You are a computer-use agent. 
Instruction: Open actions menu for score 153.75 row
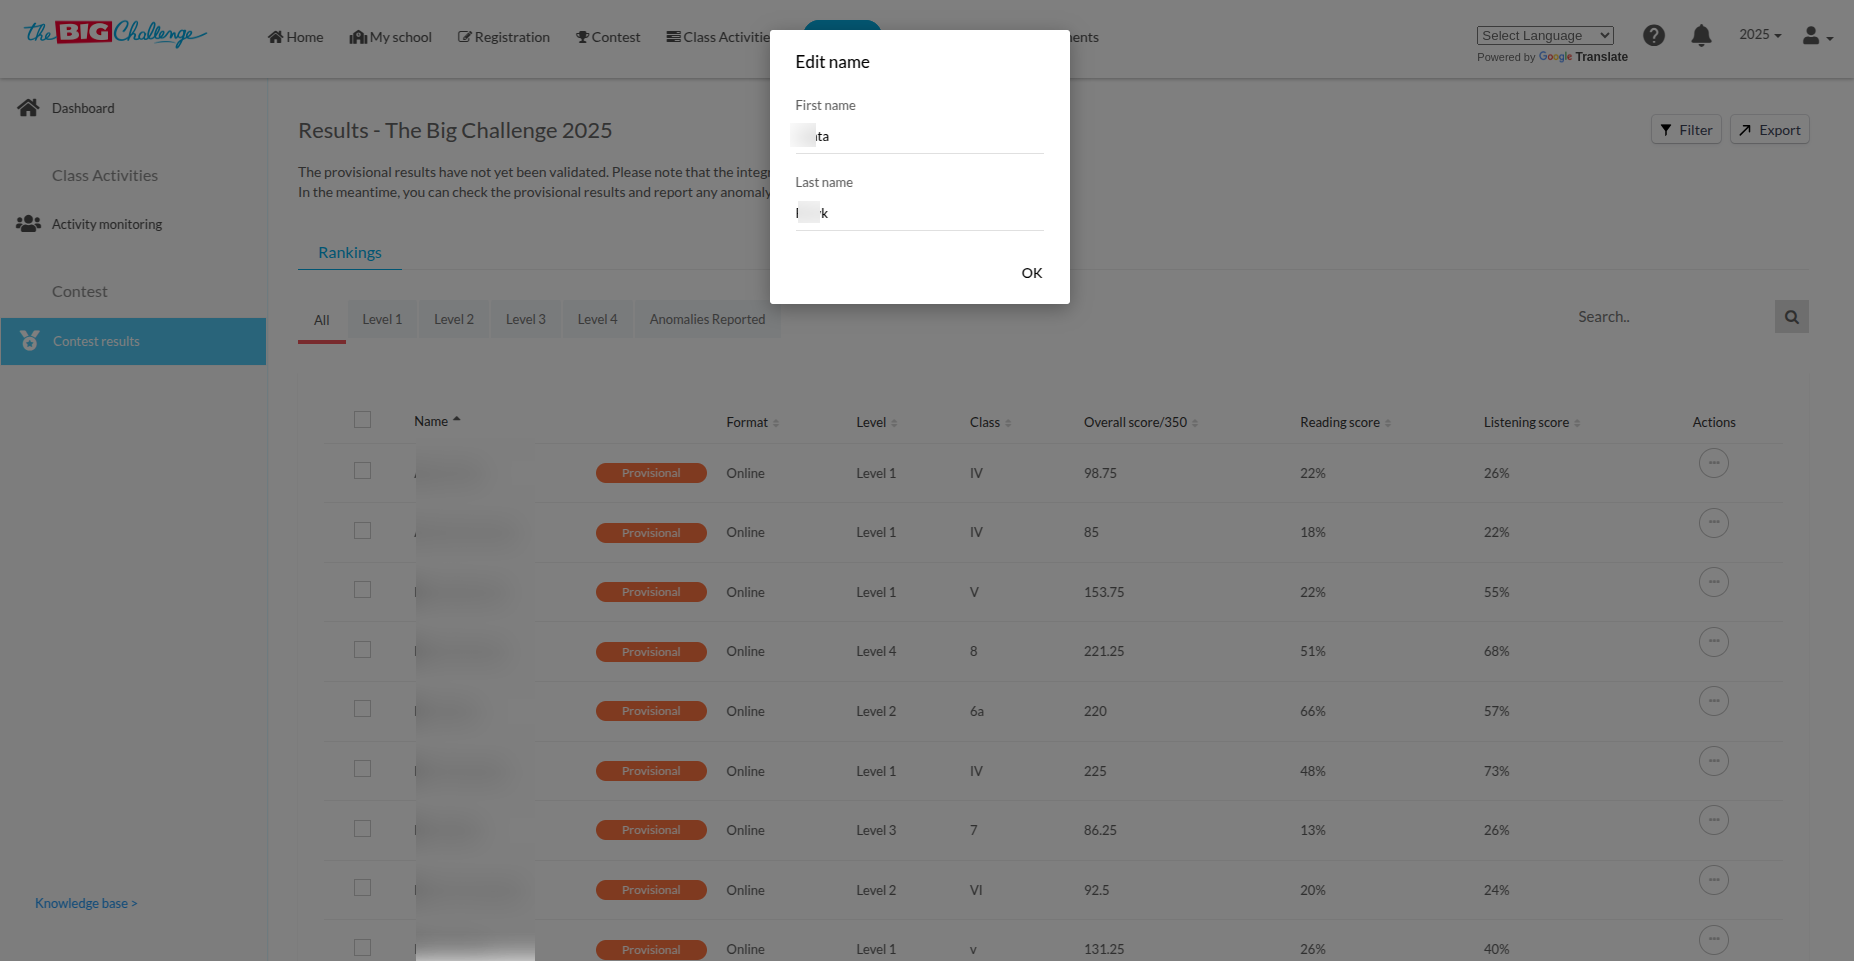[1714, 582]
